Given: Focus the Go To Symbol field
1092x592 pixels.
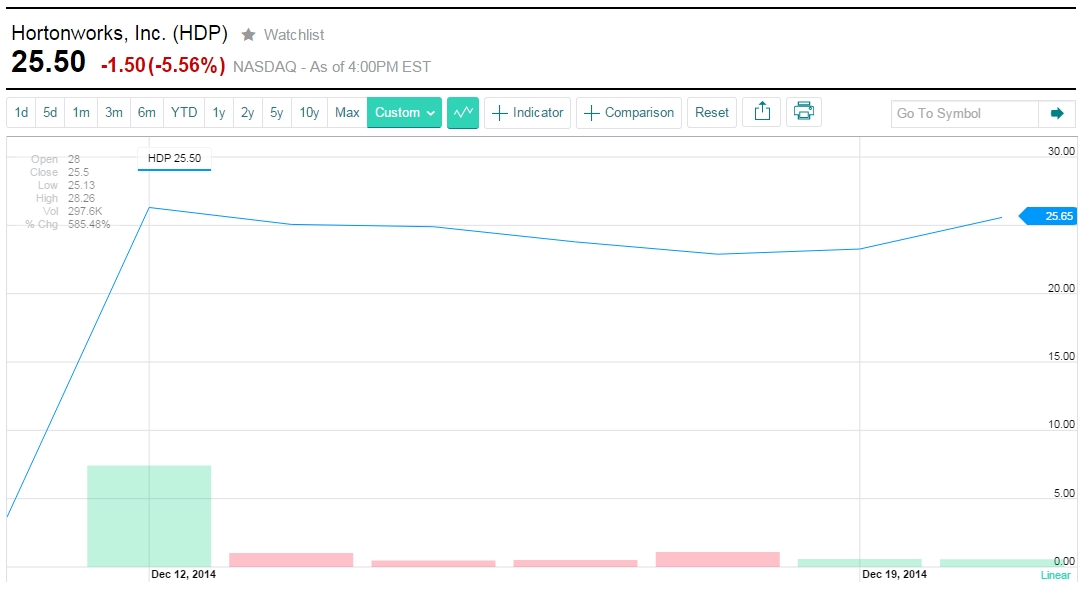Looking at the screenshot, I should tap(965, 114).
